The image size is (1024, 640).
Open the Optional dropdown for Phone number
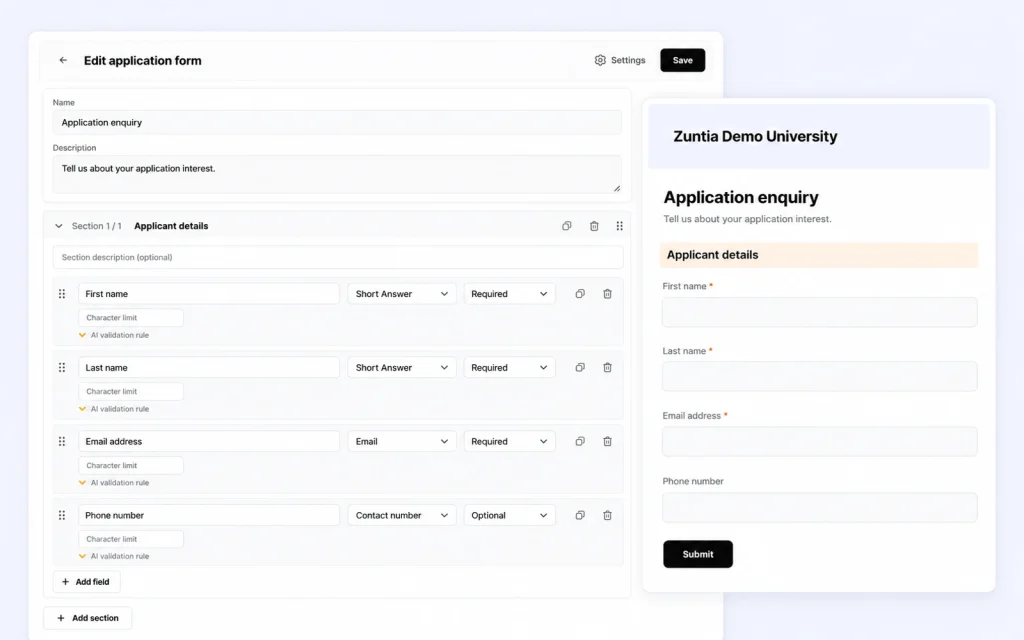509,515
